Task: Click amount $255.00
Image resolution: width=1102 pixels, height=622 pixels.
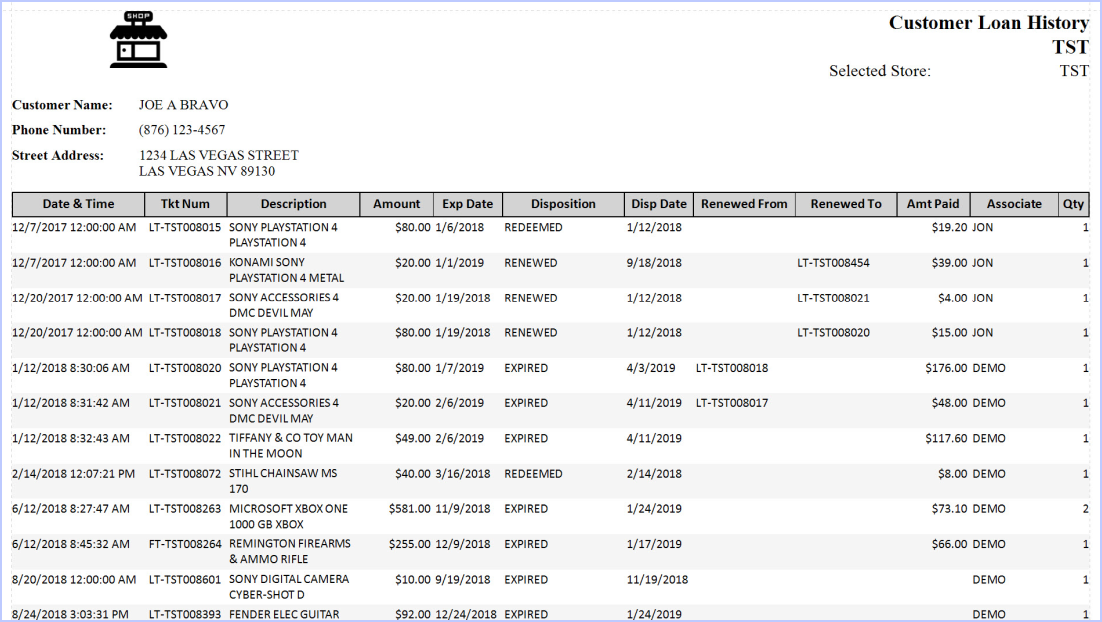Action: (x=410, y=544)
